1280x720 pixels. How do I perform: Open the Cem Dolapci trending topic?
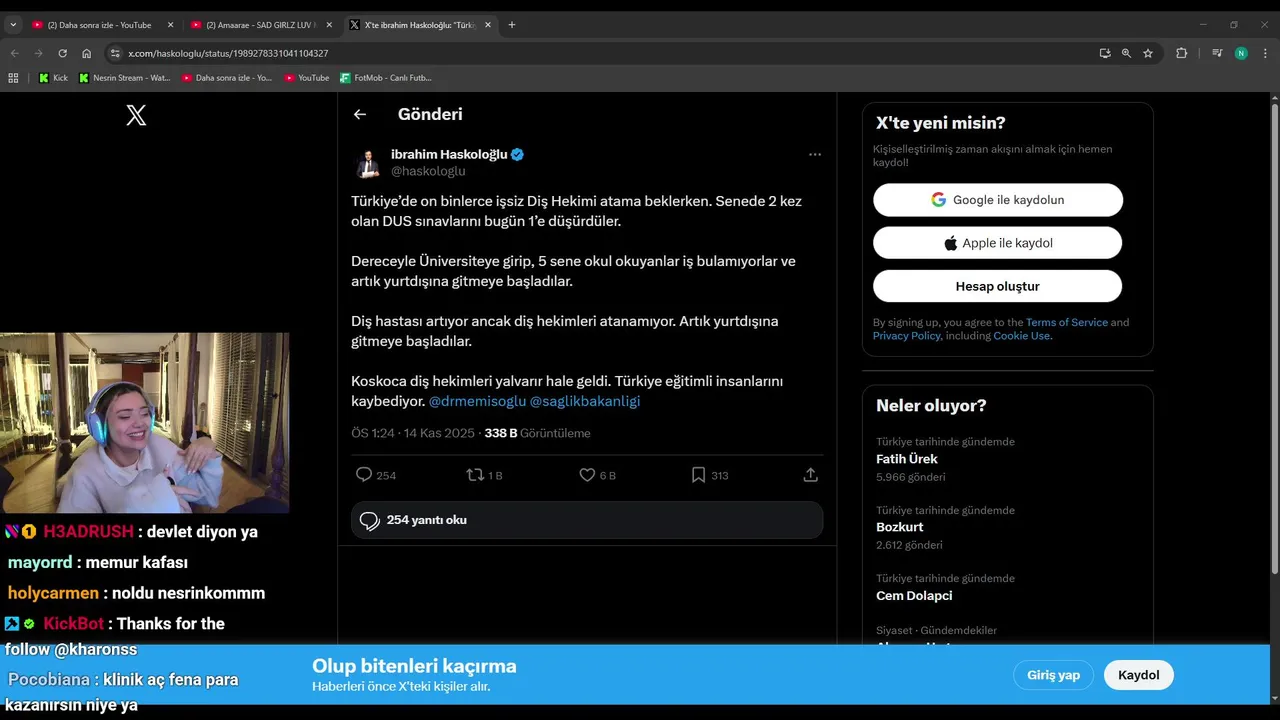(914, 595)
